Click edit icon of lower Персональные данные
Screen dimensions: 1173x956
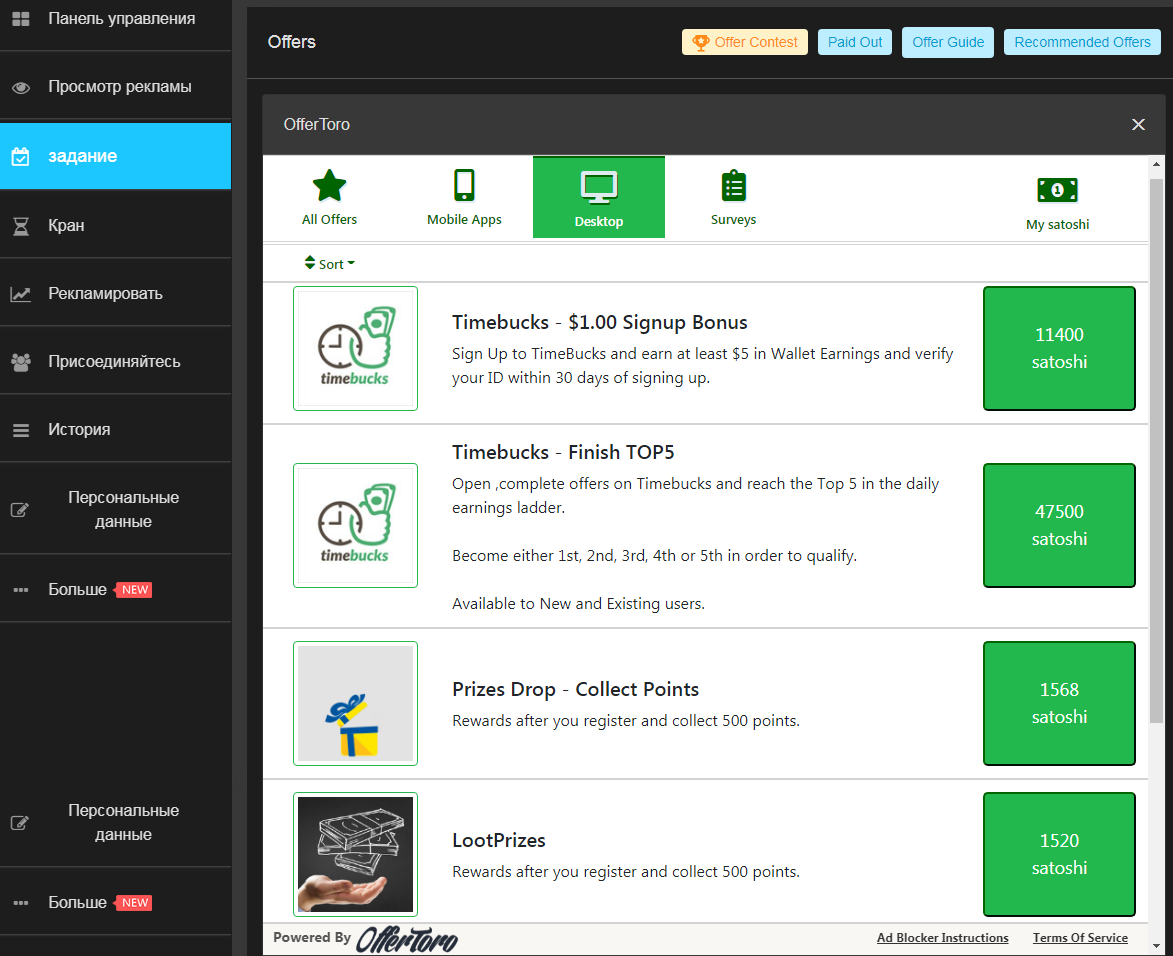pos(19,823)
